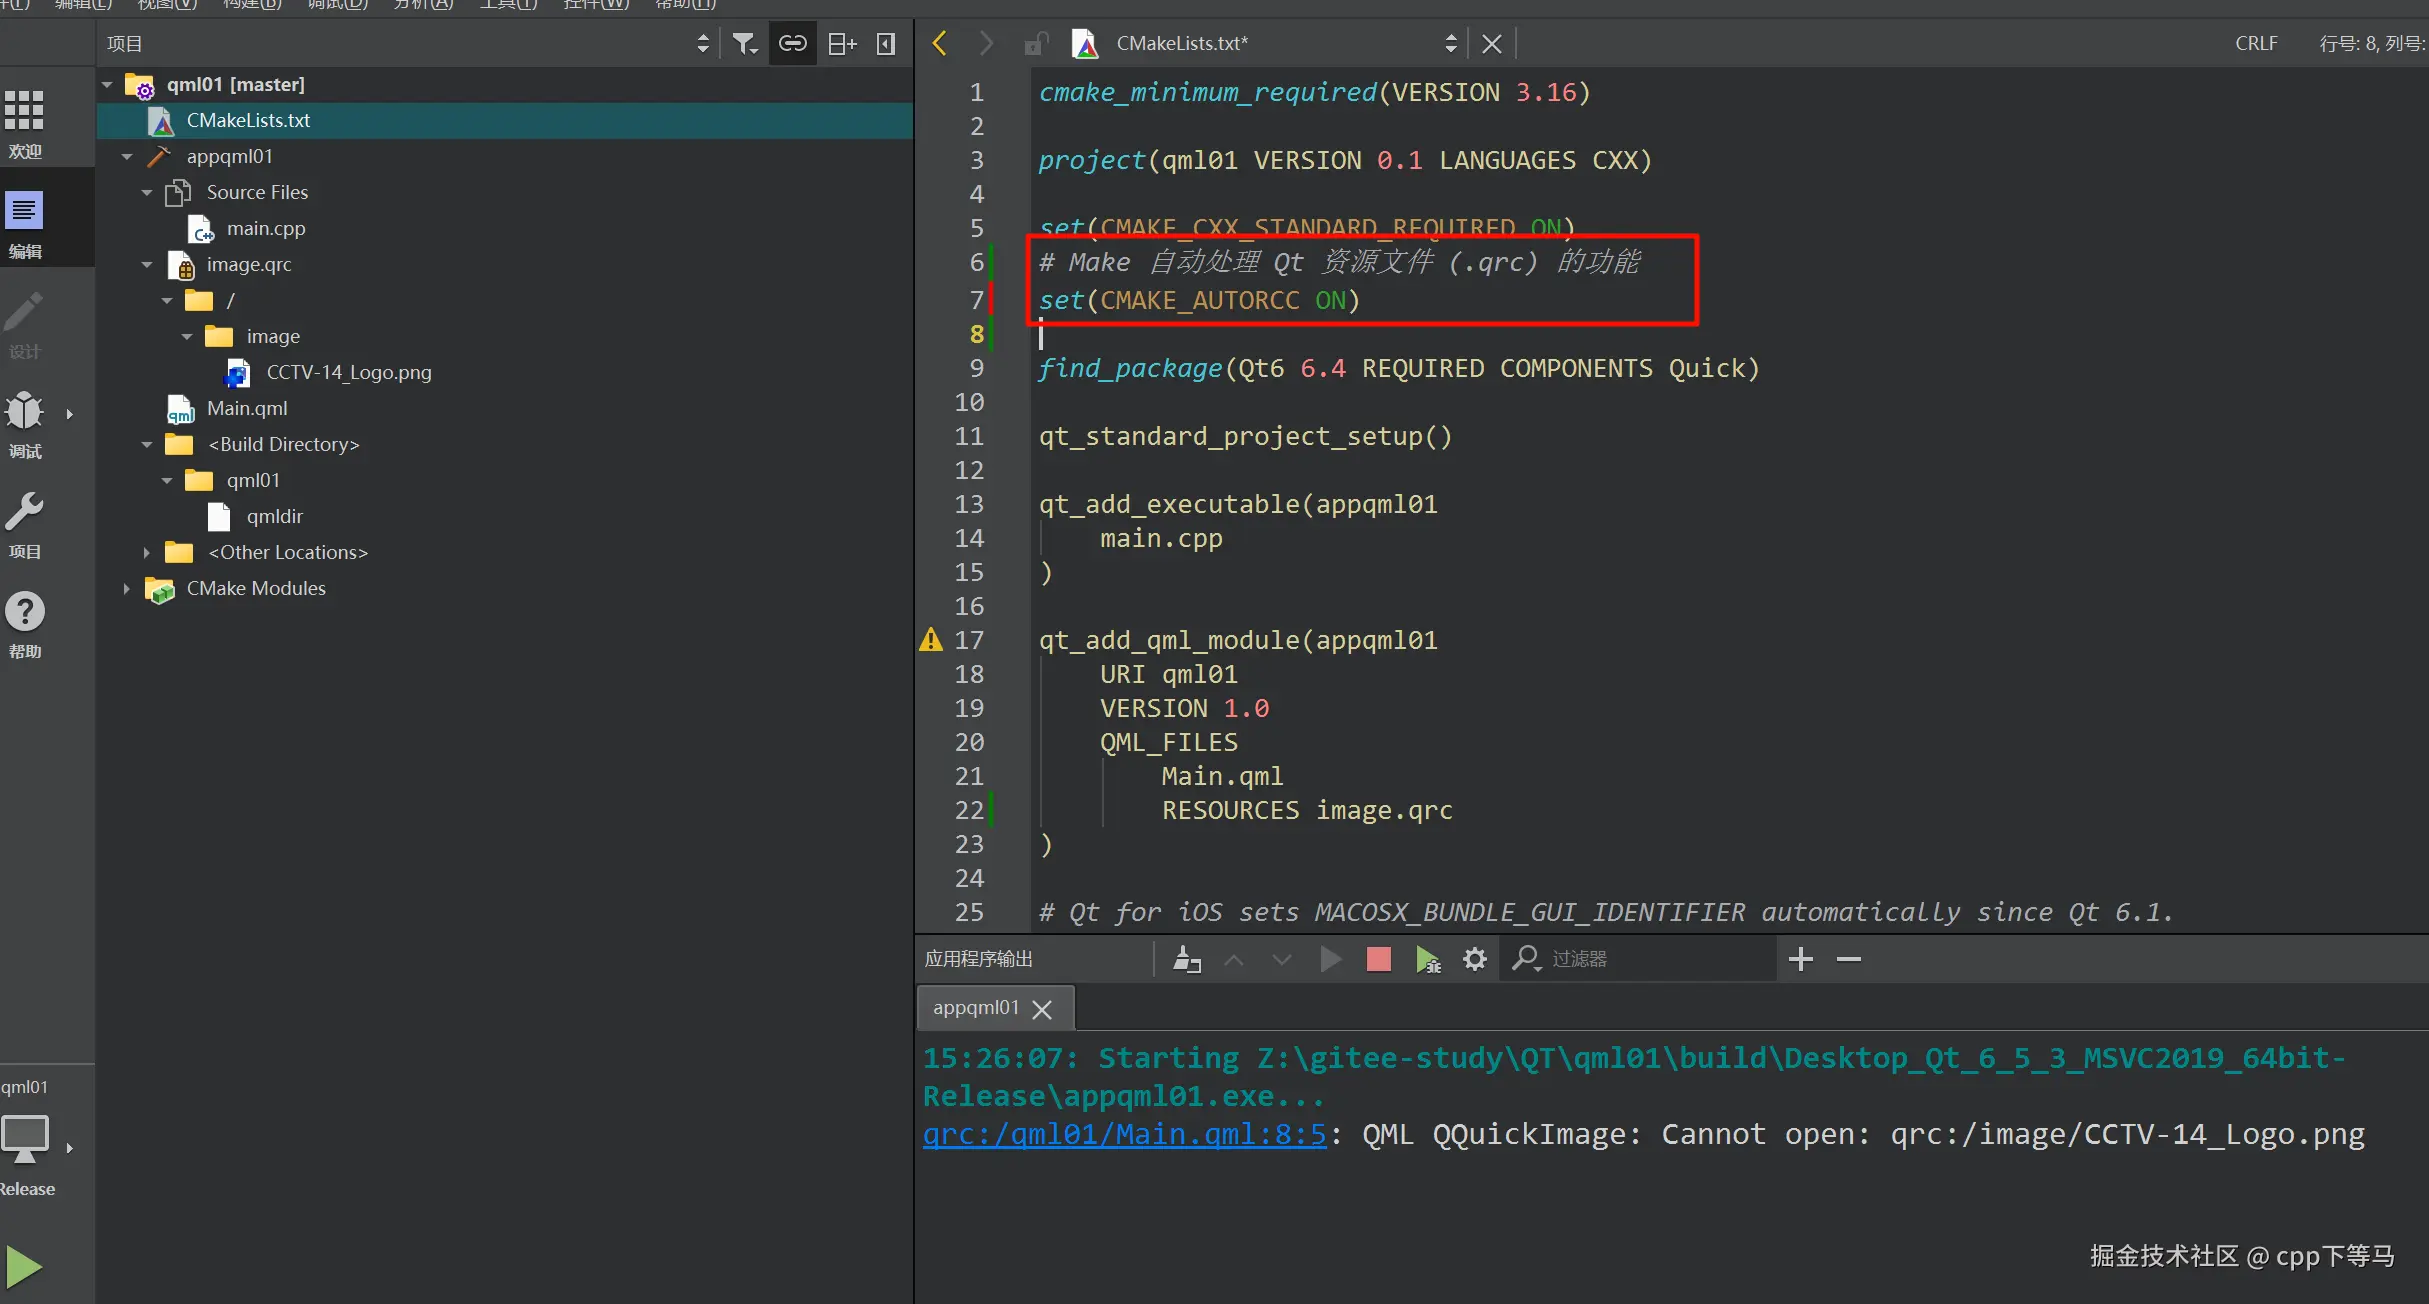Image resolution: width=2429 pixels, height=1304 pixels.
Task: Open the Welcome mode grid icon
Action: pyautogui.click(x=24, y=111)
